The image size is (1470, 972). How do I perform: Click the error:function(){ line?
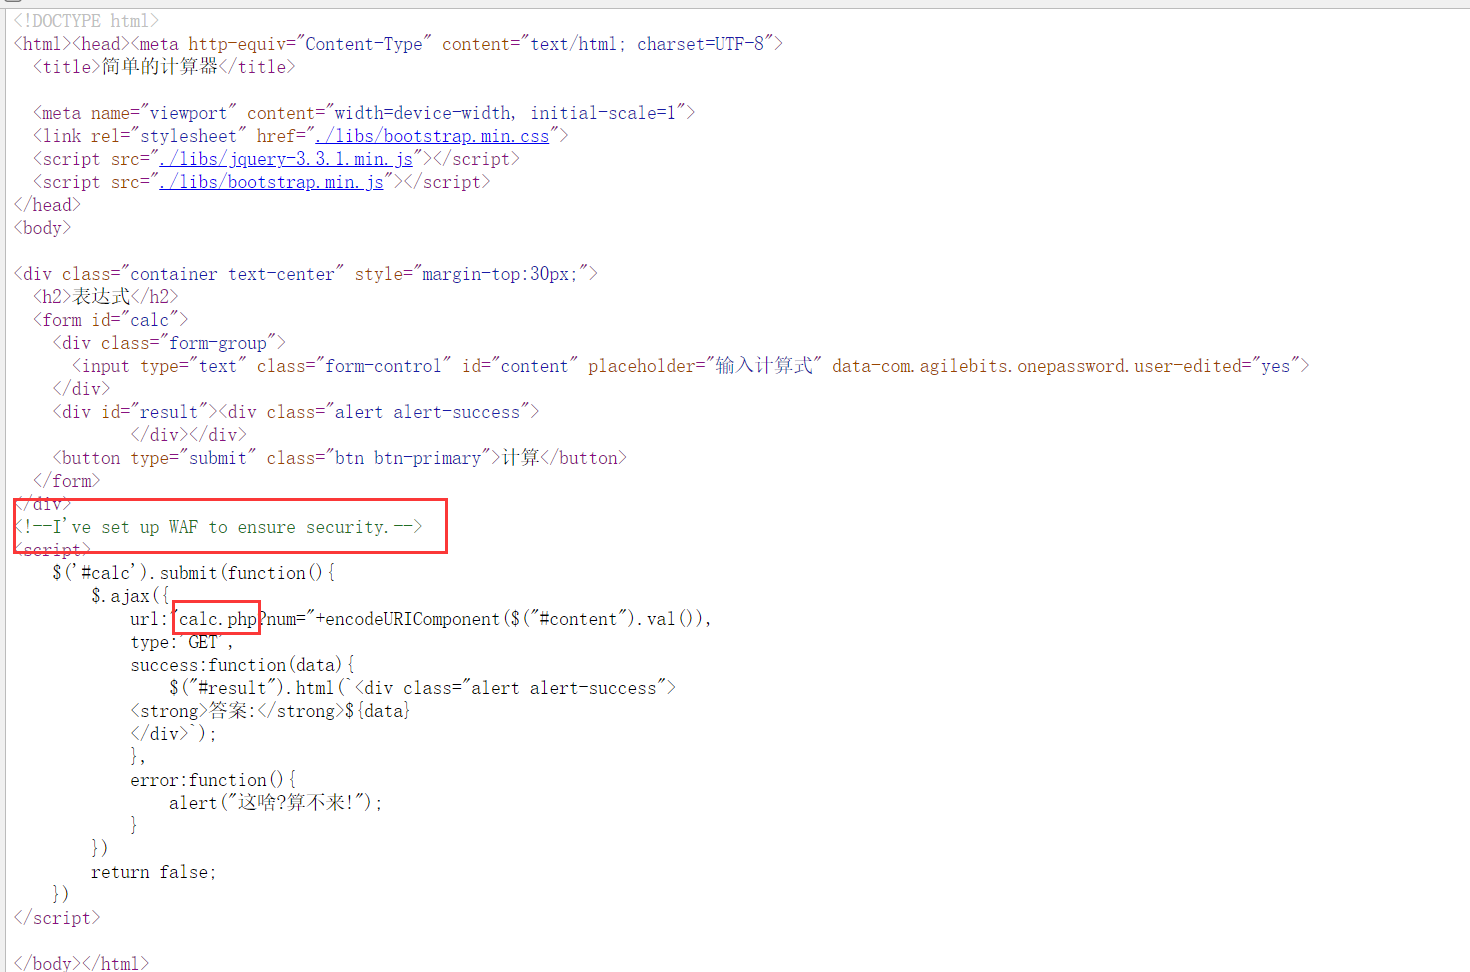tap(213, 780)
